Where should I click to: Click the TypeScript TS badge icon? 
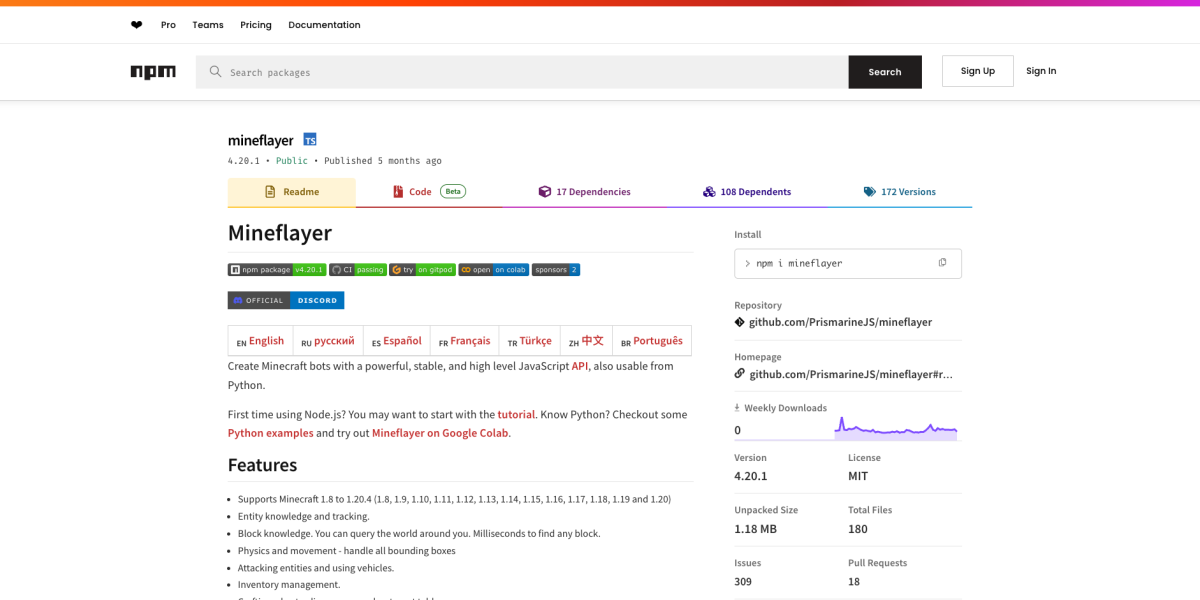coord(310,140)
